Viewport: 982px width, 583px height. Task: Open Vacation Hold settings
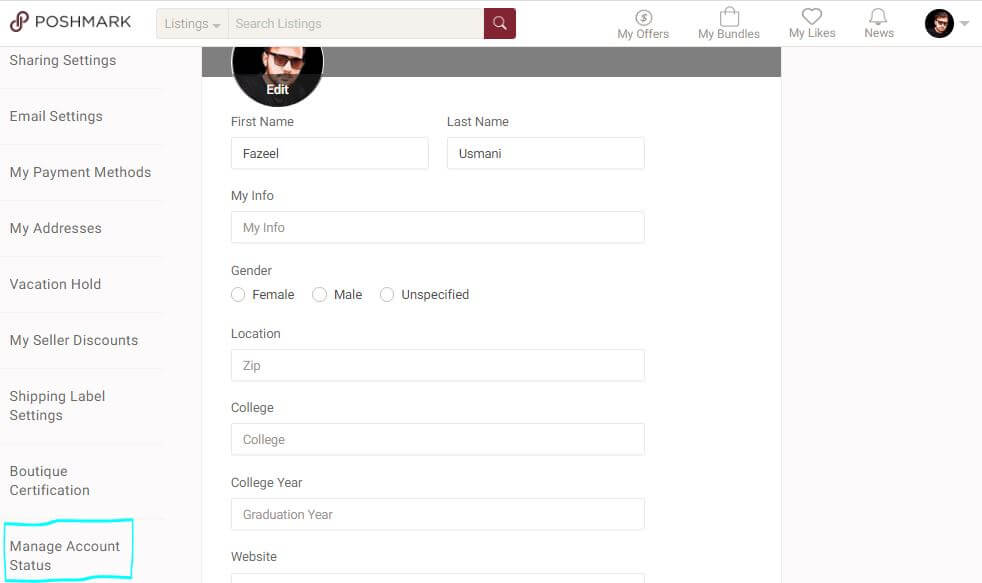coord(55,284)
